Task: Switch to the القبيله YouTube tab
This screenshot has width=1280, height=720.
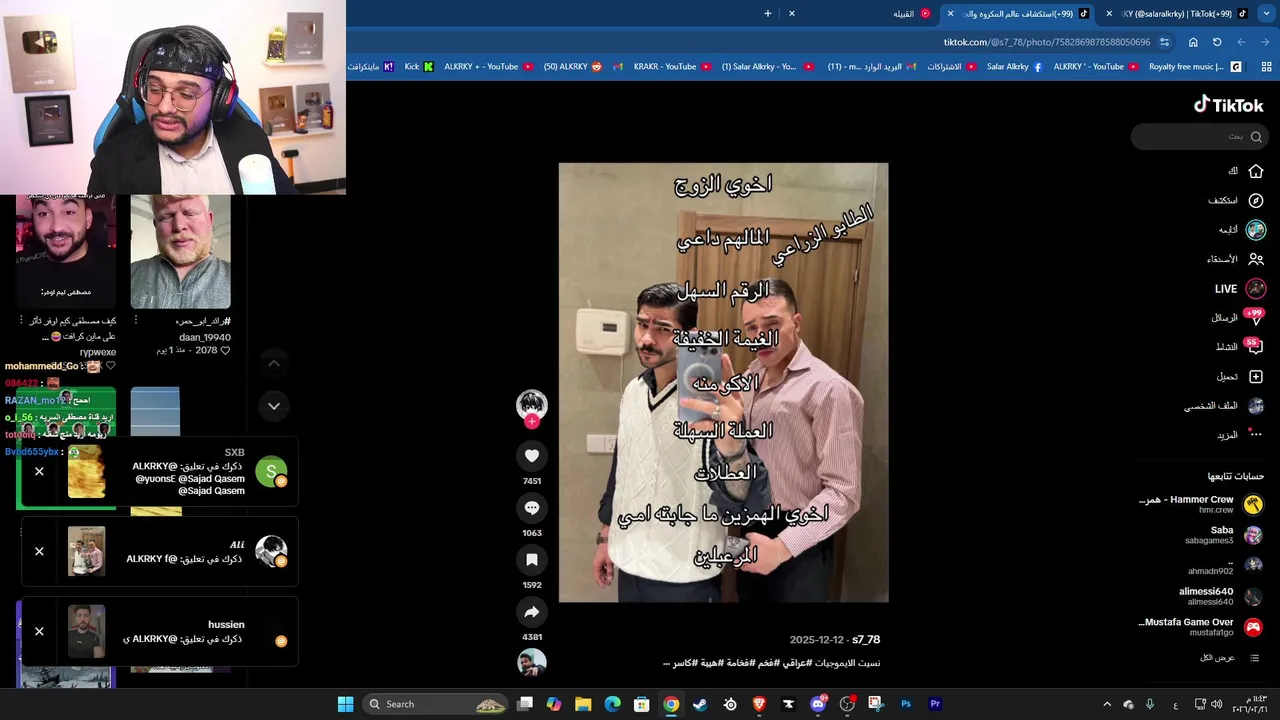Action: (x=911, y=14)
